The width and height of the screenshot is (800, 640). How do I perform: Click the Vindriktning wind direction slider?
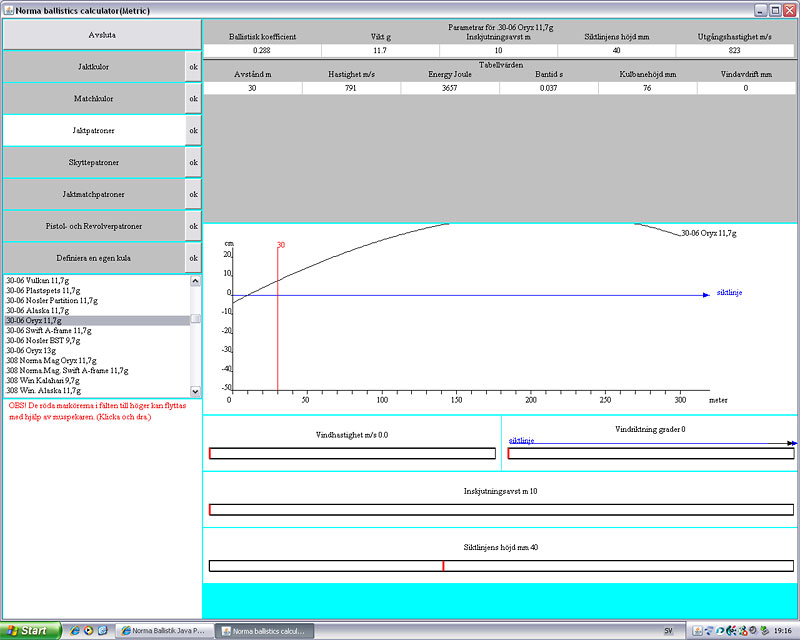pos(650,454)
